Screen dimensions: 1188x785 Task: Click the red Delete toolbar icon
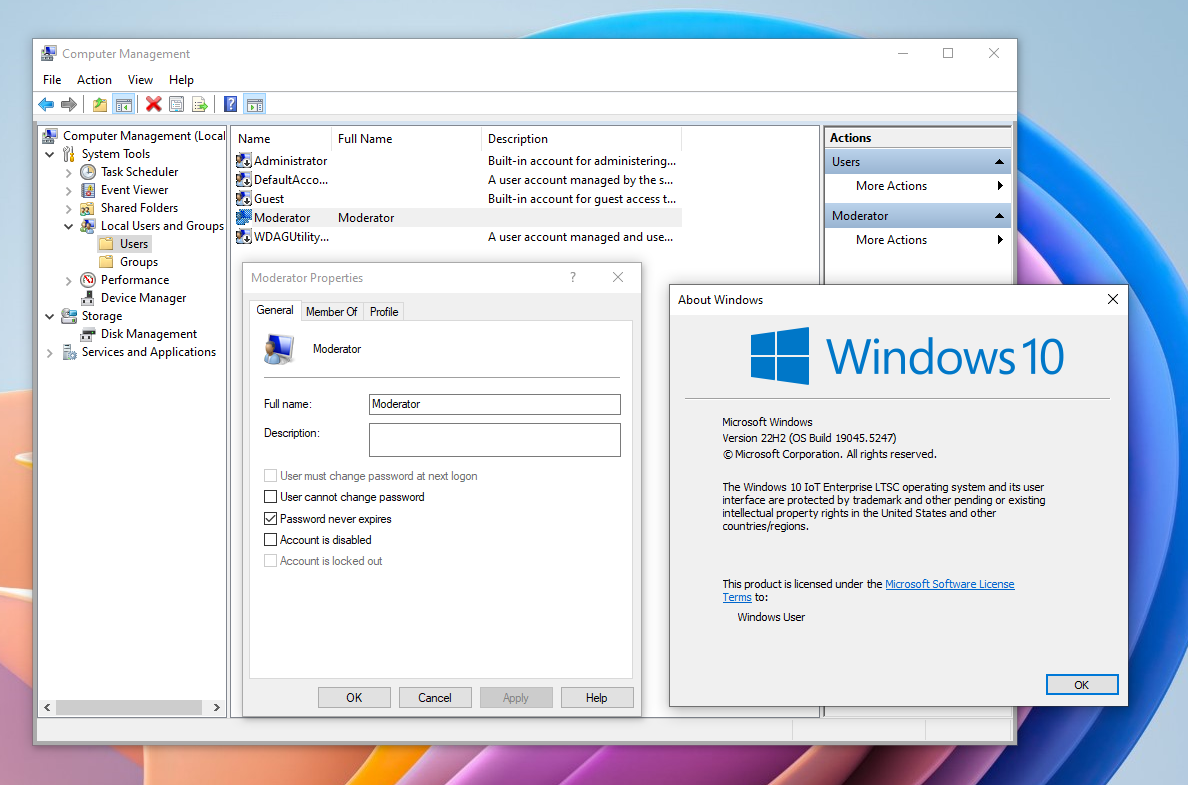[x=154, y=105]
